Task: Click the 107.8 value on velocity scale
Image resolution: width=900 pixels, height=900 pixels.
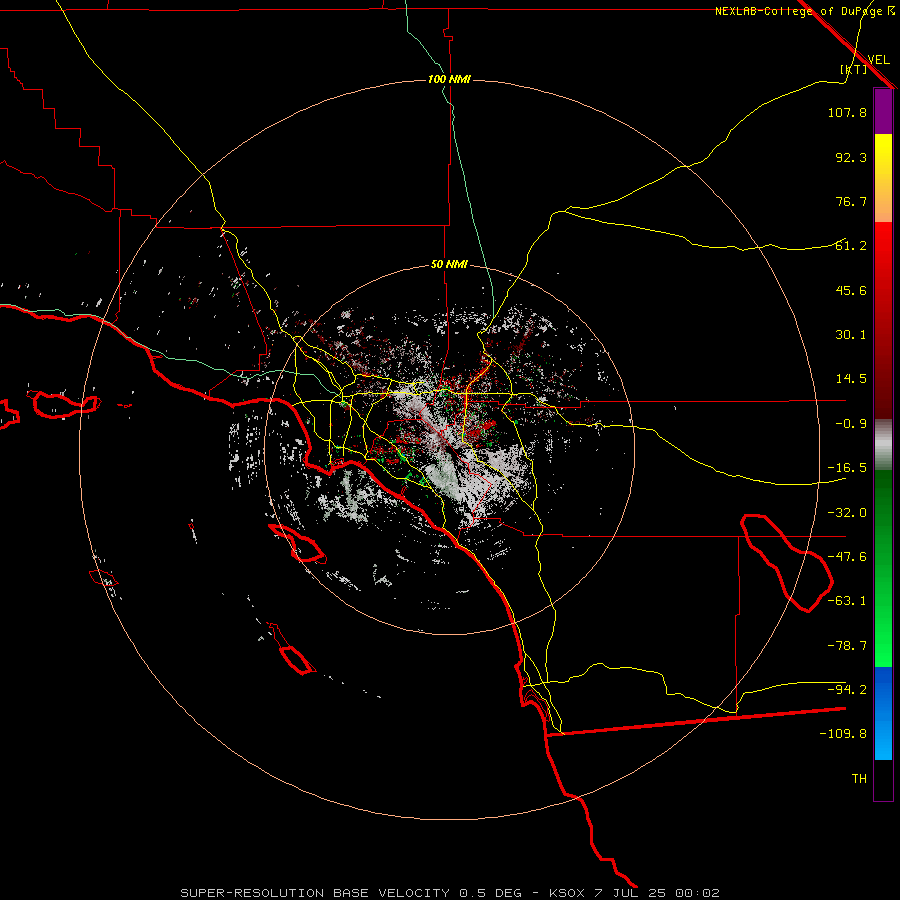Action: pyautogui.click(x=847, y=112)
